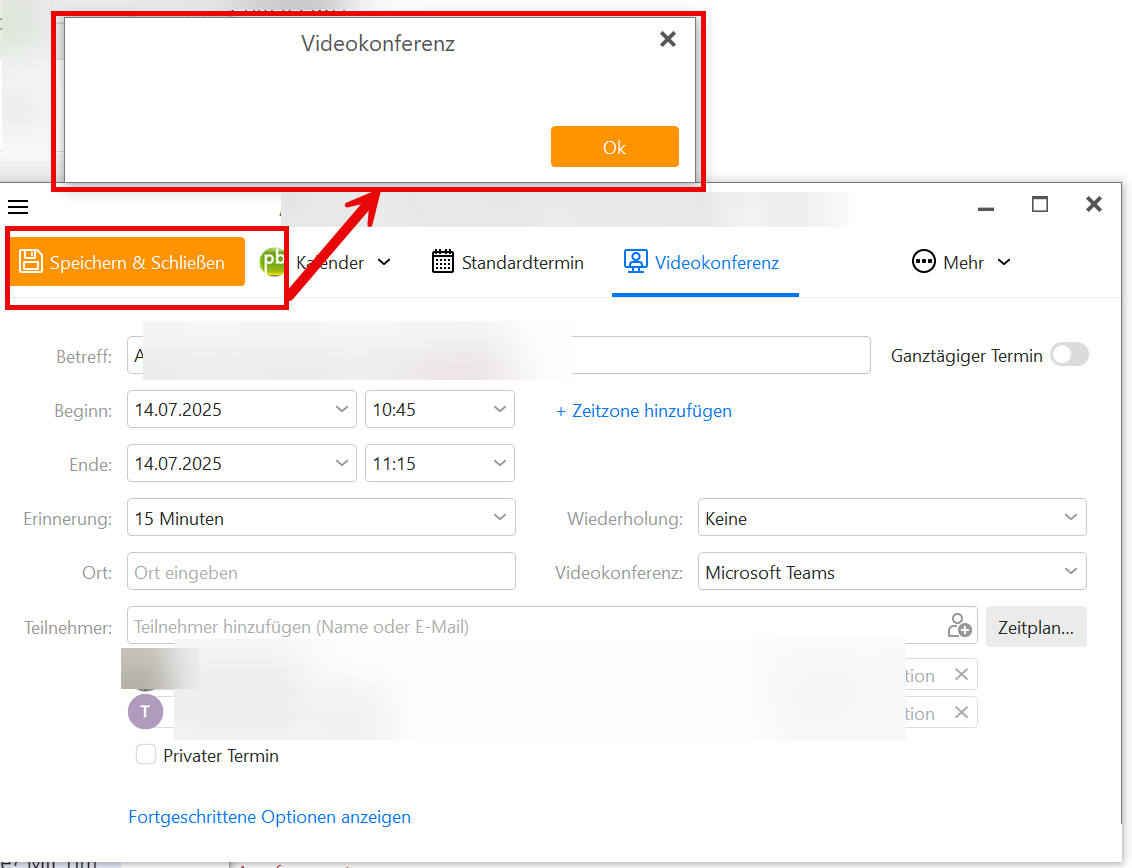Switch to the Videokonferenz tab
1132x868 pixels.
[705, 263]
